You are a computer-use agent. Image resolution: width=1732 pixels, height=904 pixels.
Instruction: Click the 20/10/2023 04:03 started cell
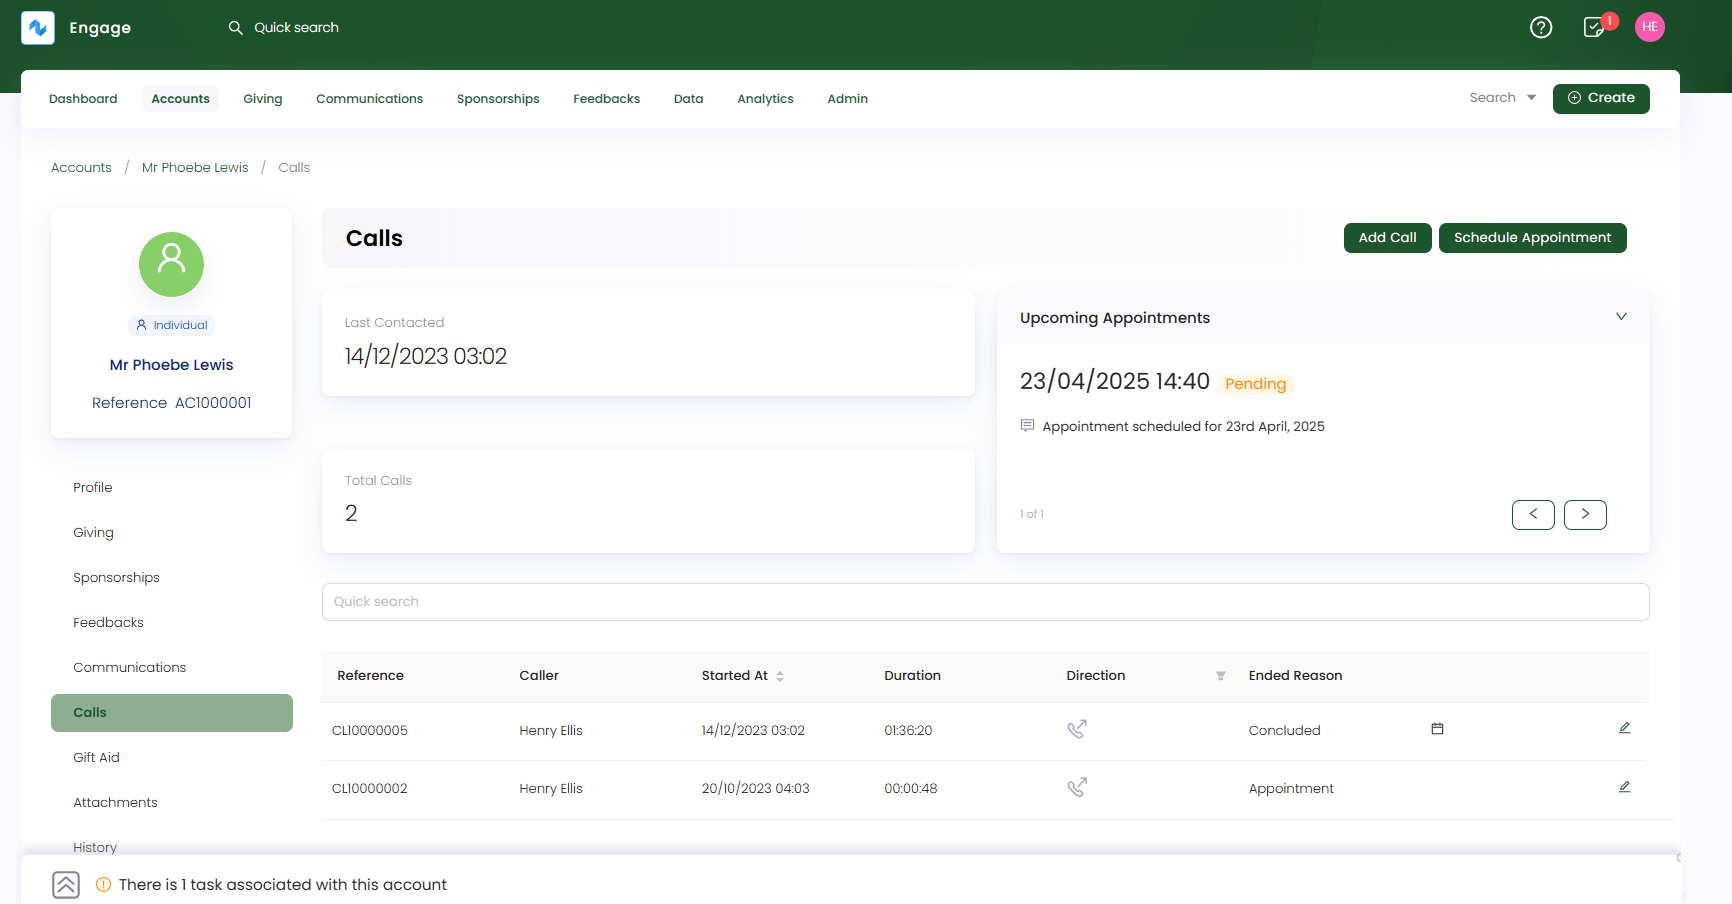(x=755, y=789)
